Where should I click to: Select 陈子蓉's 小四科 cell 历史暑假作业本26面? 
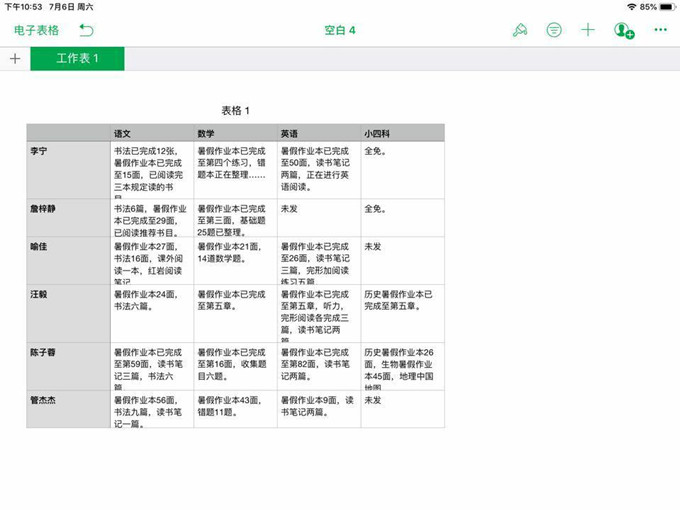coord(402,366)
